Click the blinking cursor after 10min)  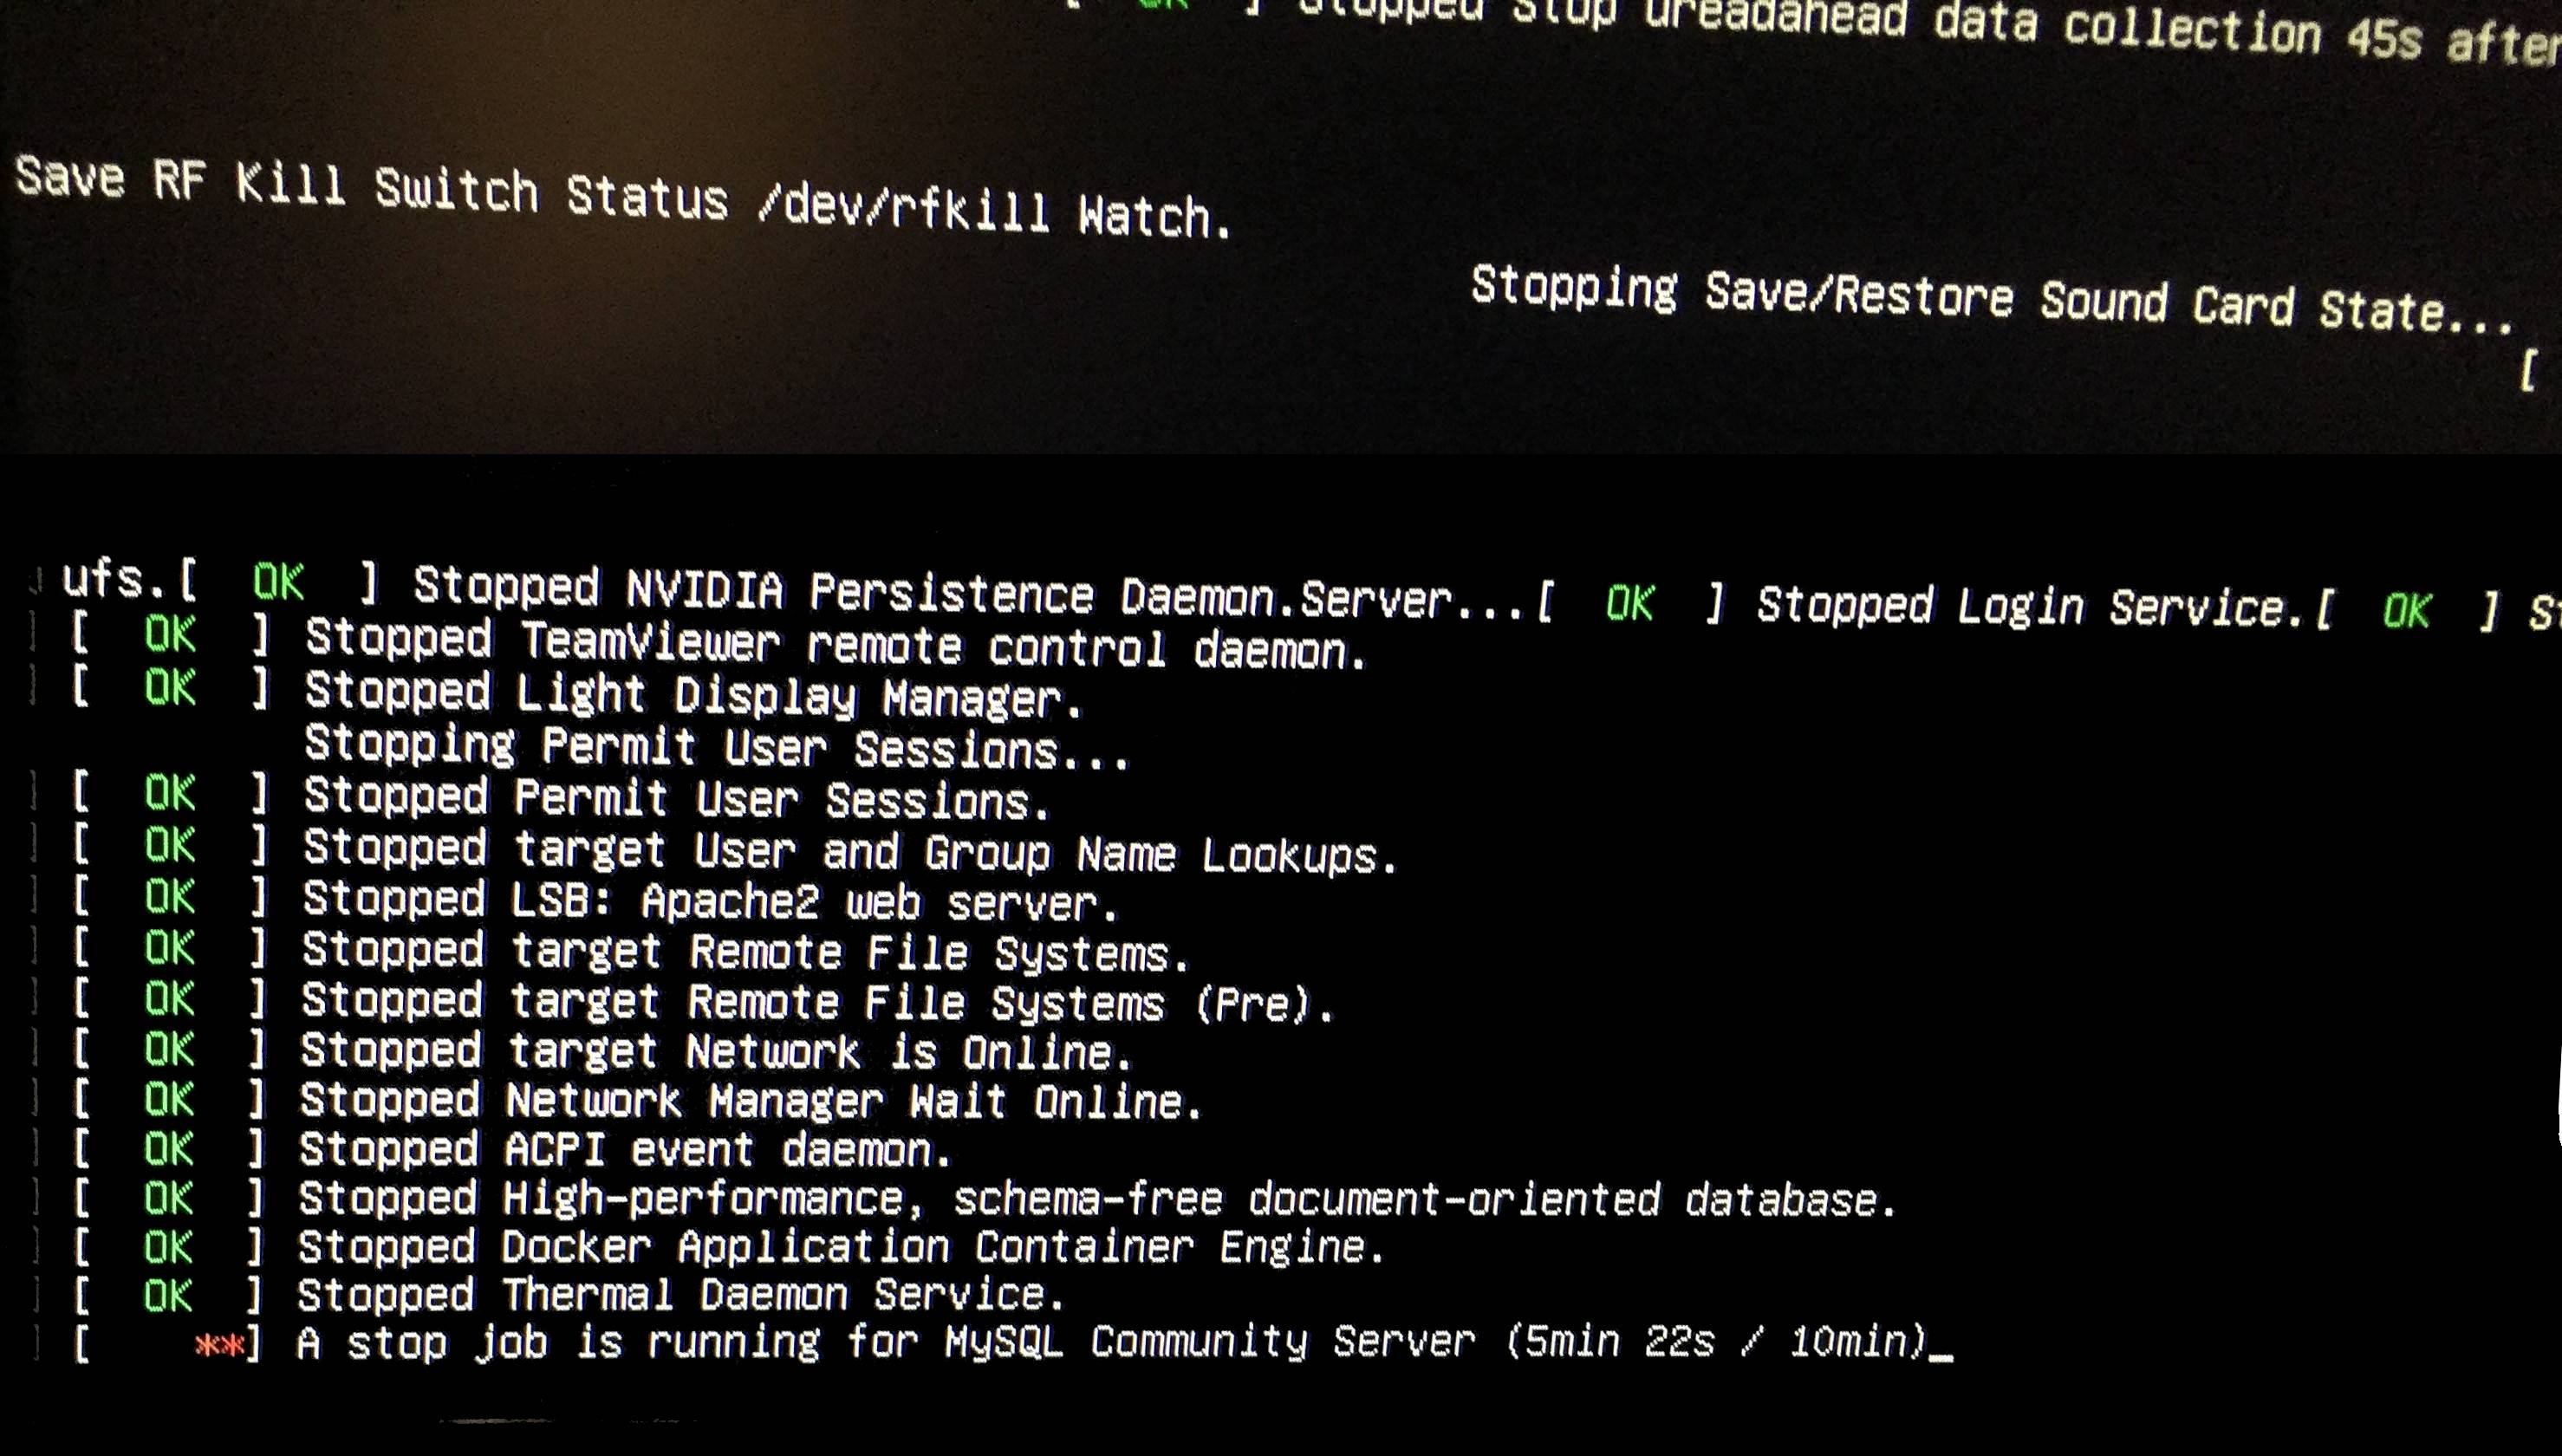point(1941,1358)
